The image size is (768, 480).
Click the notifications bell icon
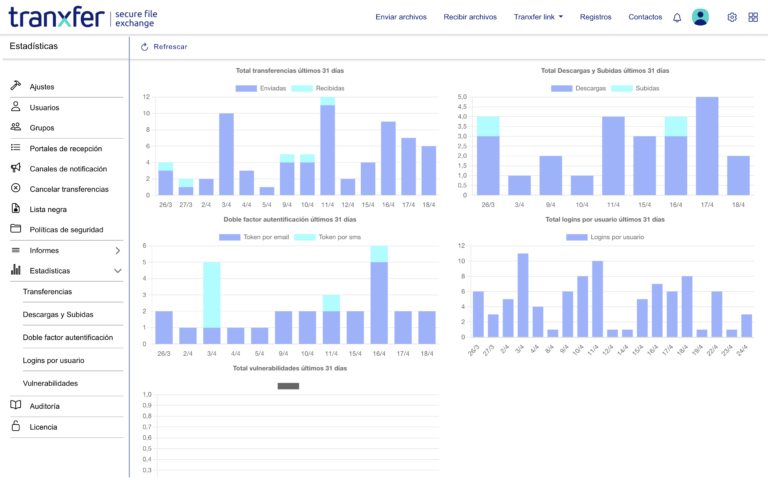[x=677, y=17]
